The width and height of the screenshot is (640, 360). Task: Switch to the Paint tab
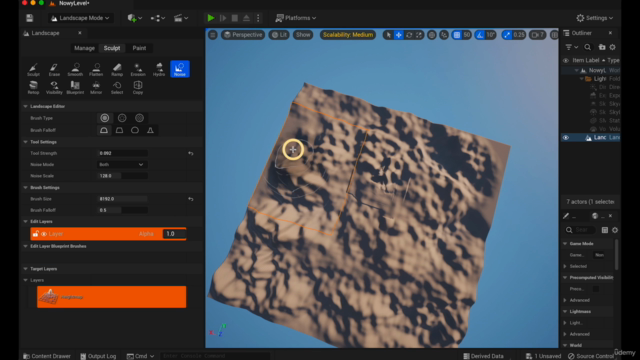click(139, 48)
